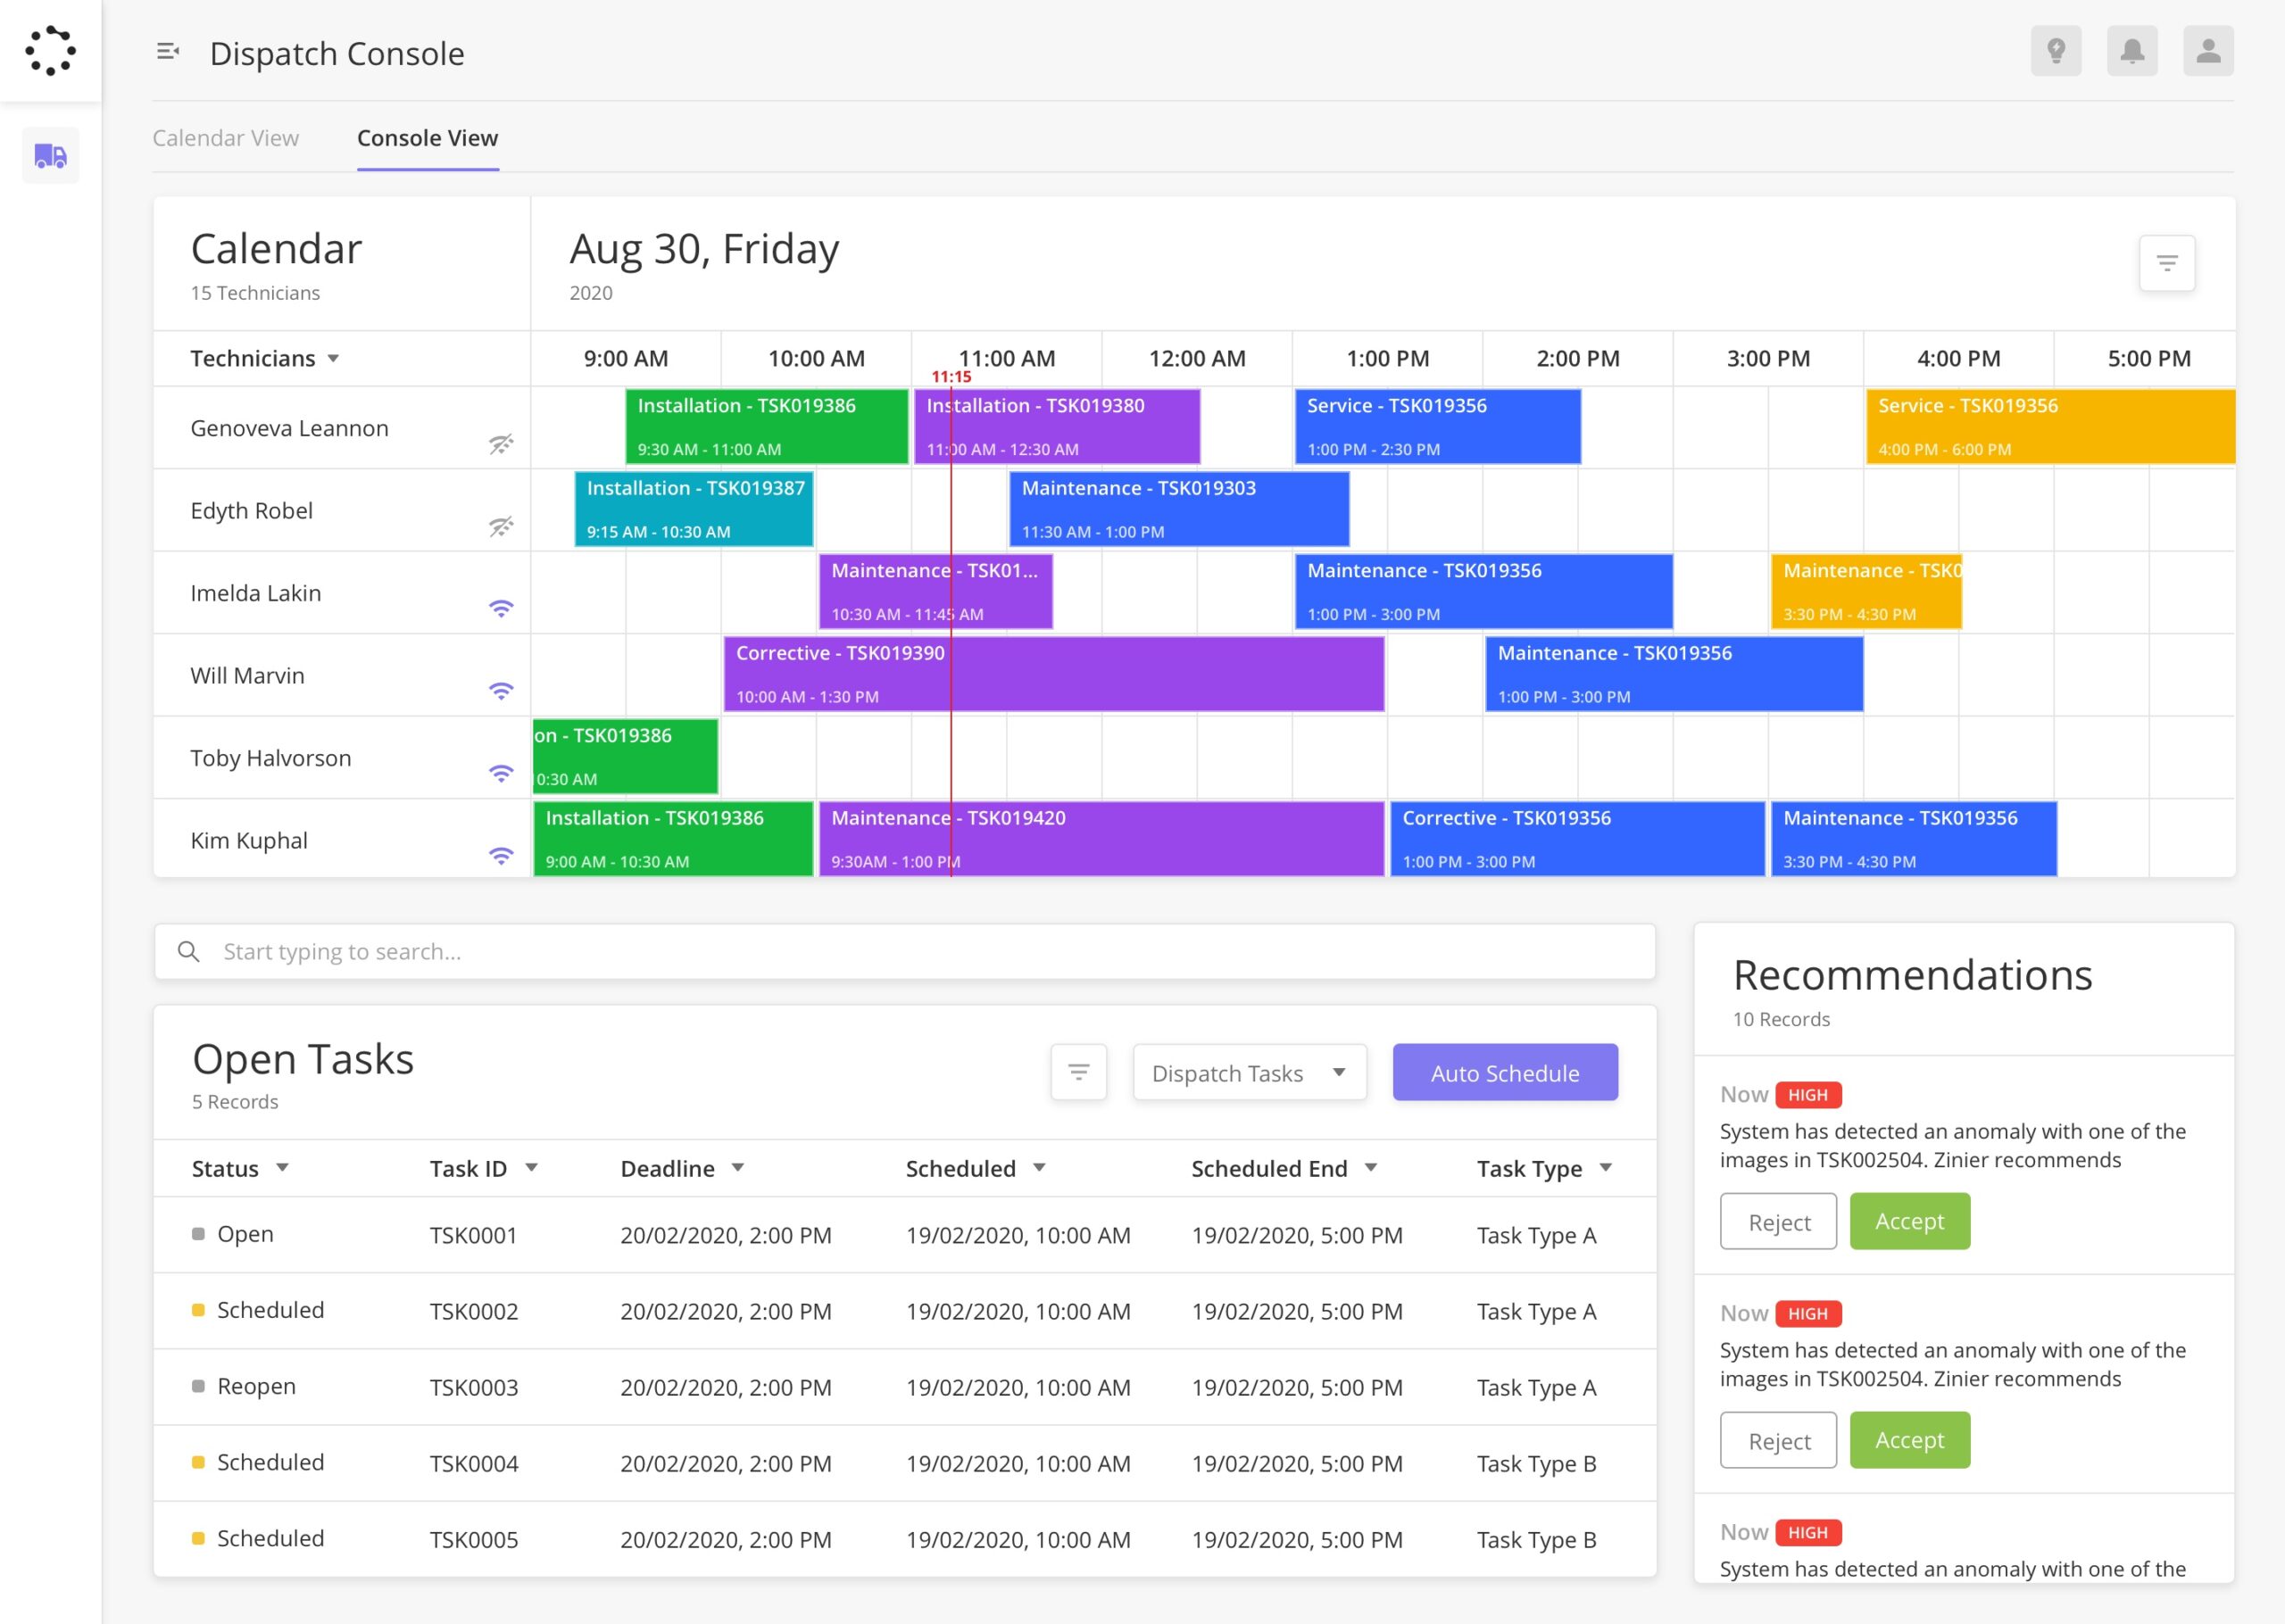This screenshot has width=2285, height=1624.
Task: Open Toby Halvorson's green TSK019386 block
Action: pos(625,757)
